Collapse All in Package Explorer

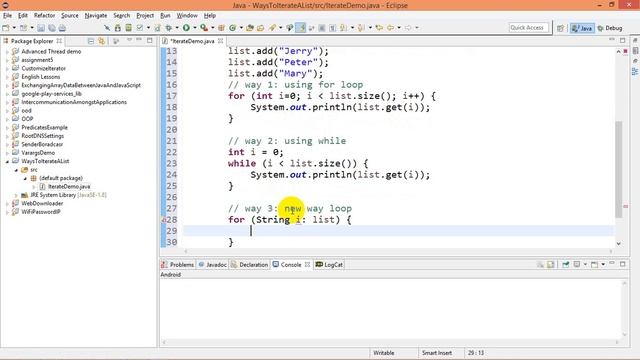(x=91, y=41)
